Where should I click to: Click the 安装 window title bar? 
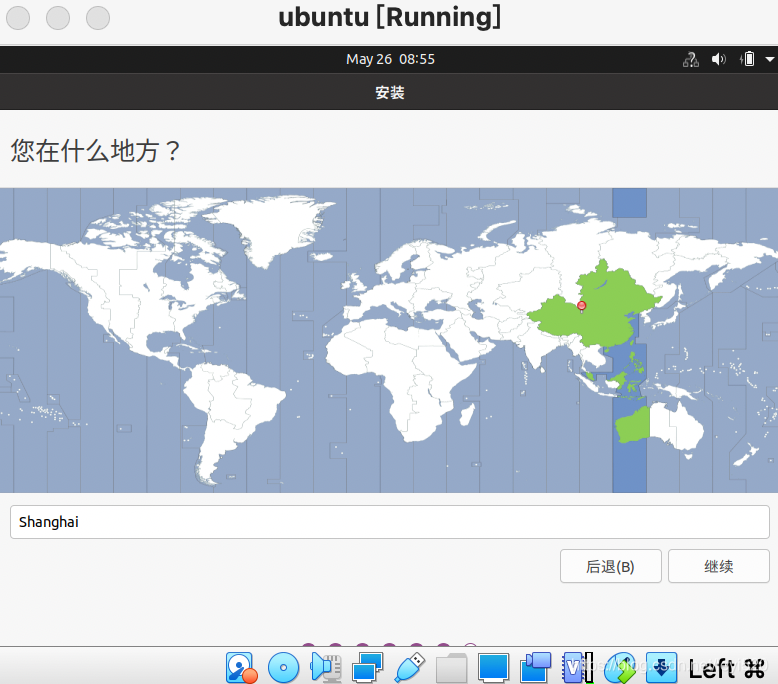[x=389, y=92]
